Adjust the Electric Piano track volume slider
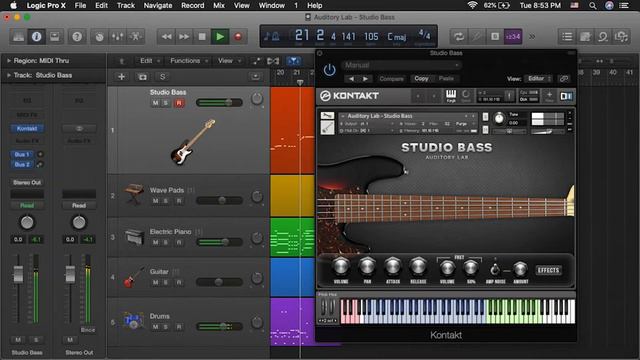The image size is (640, 360). (x=220, y=242)
